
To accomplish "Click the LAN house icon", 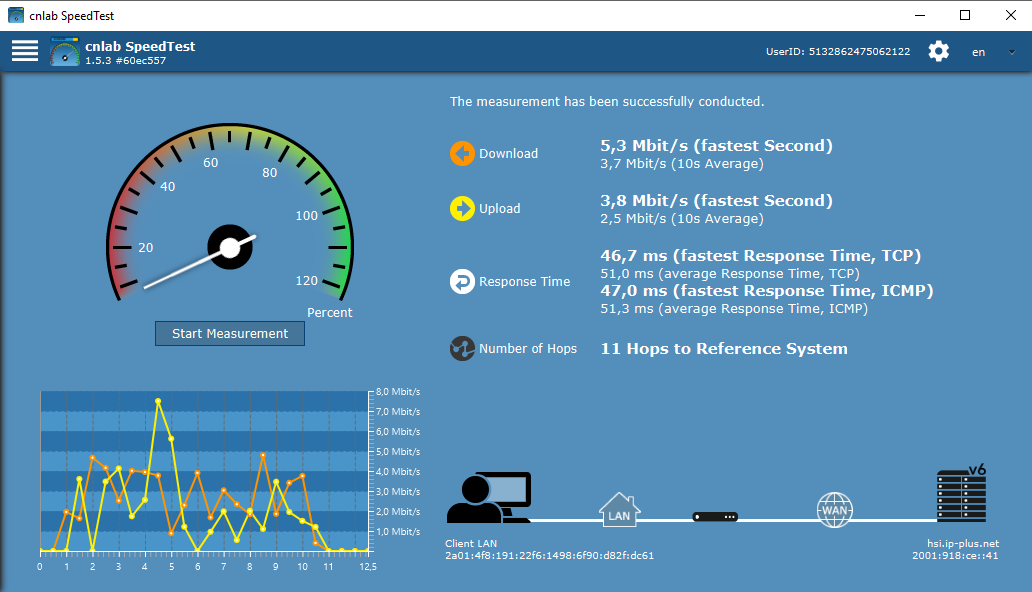I will coord(619,510).
